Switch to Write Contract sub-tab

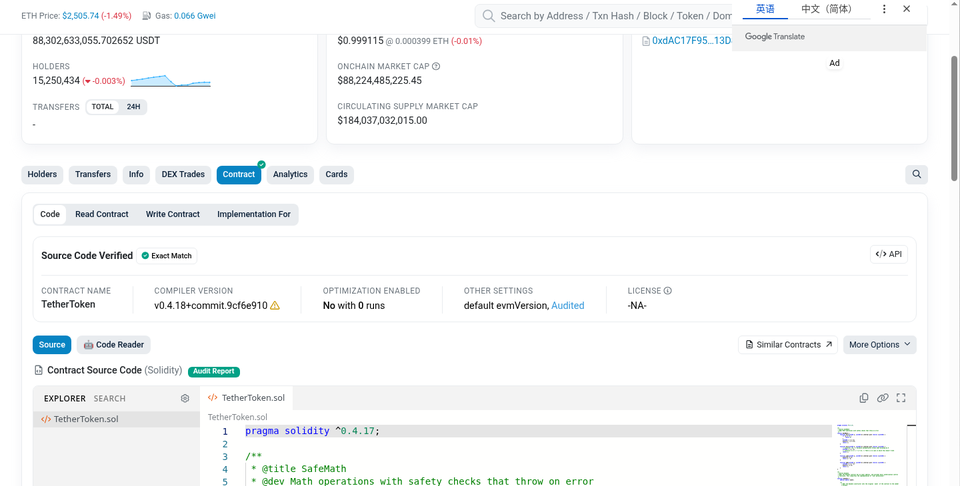pyautogui.click(x=173, y=214)
